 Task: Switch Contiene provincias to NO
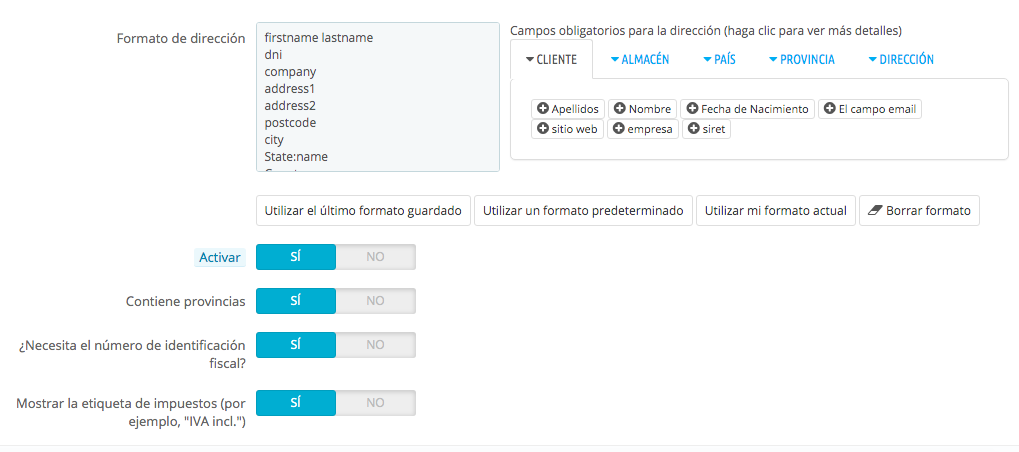pyautogui.click(x=375, y=301)
